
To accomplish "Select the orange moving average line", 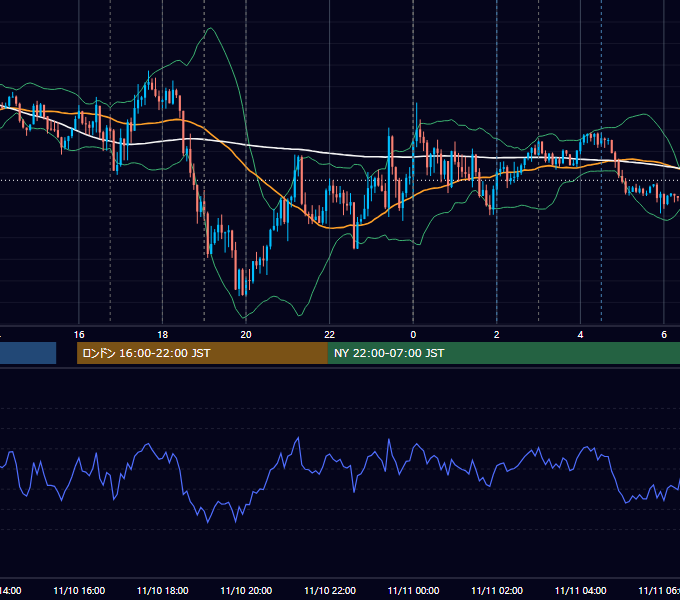I will pyautogui.click(x=330, y=227).
